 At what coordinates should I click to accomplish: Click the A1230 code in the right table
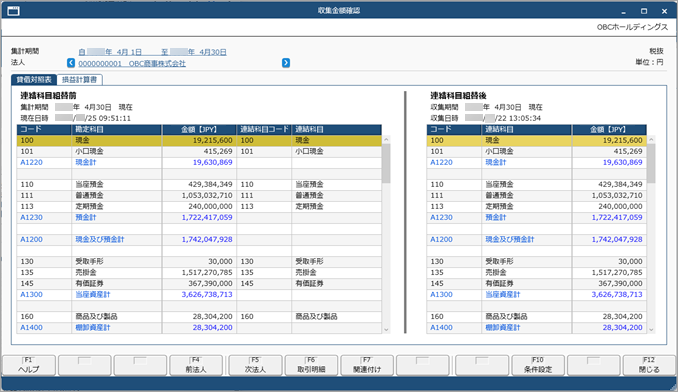click(x=441, y=217)
